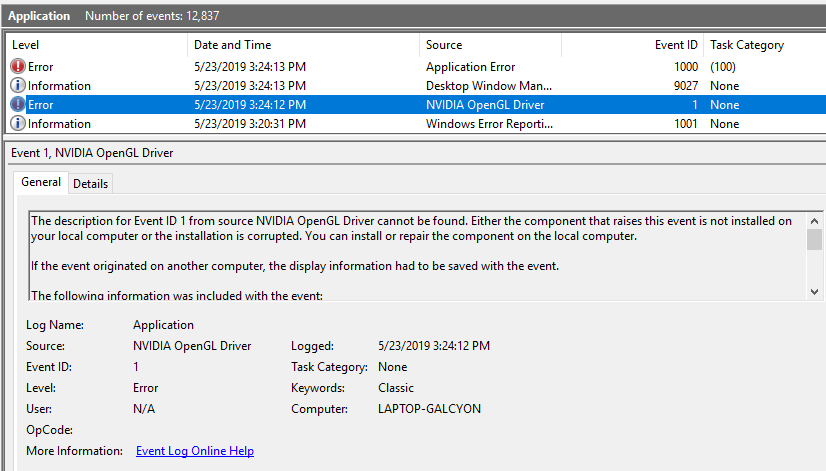Switch to the Details tab
Viewport: 826px width, 471px height.
tap(91, 184)
